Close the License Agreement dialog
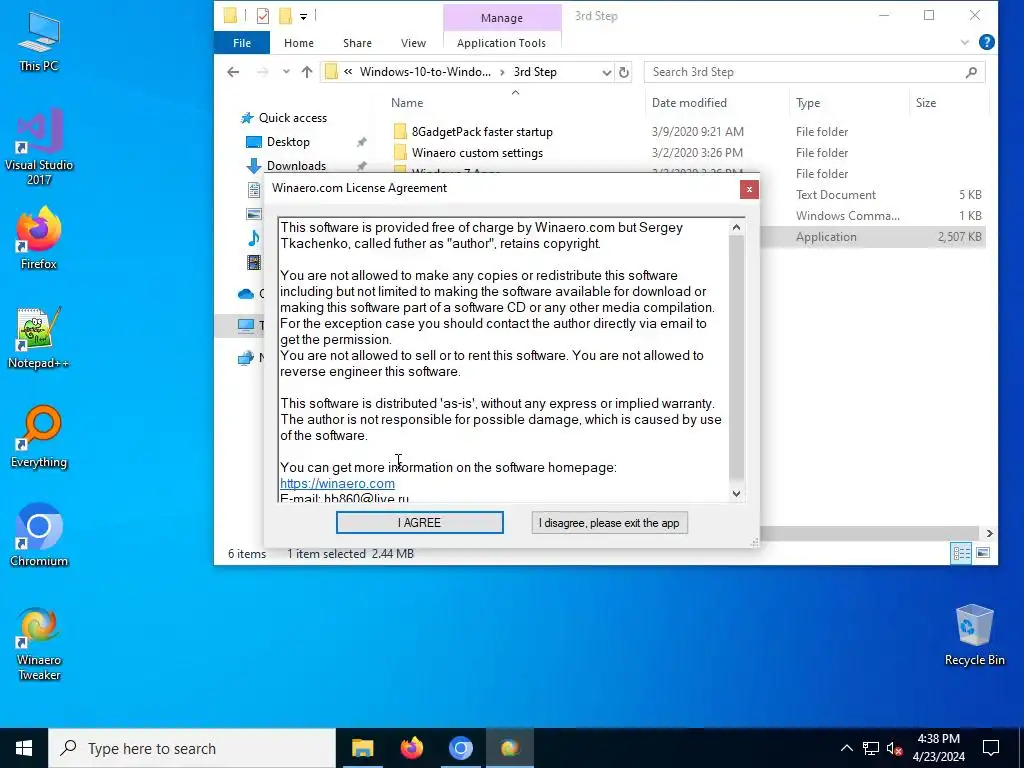The width and height of the screenshot is (1024, 768). click(749, 189)
